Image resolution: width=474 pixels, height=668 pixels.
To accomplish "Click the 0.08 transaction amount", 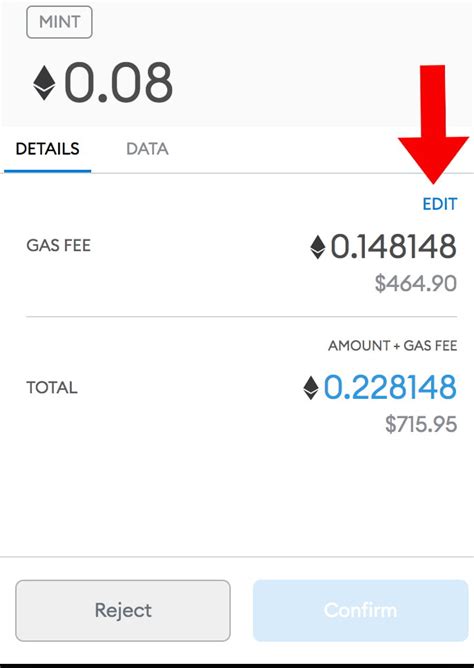I will tap(118, 83).
